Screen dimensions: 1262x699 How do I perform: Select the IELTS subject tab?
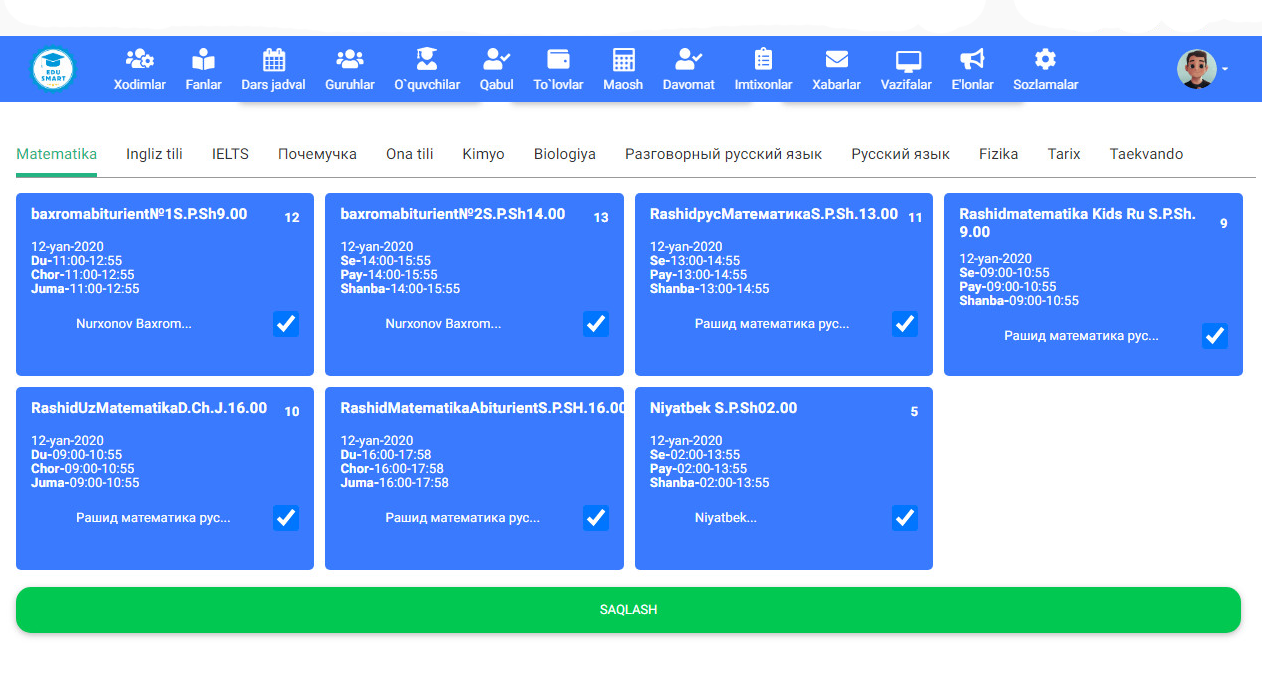[x=230, y=154]
